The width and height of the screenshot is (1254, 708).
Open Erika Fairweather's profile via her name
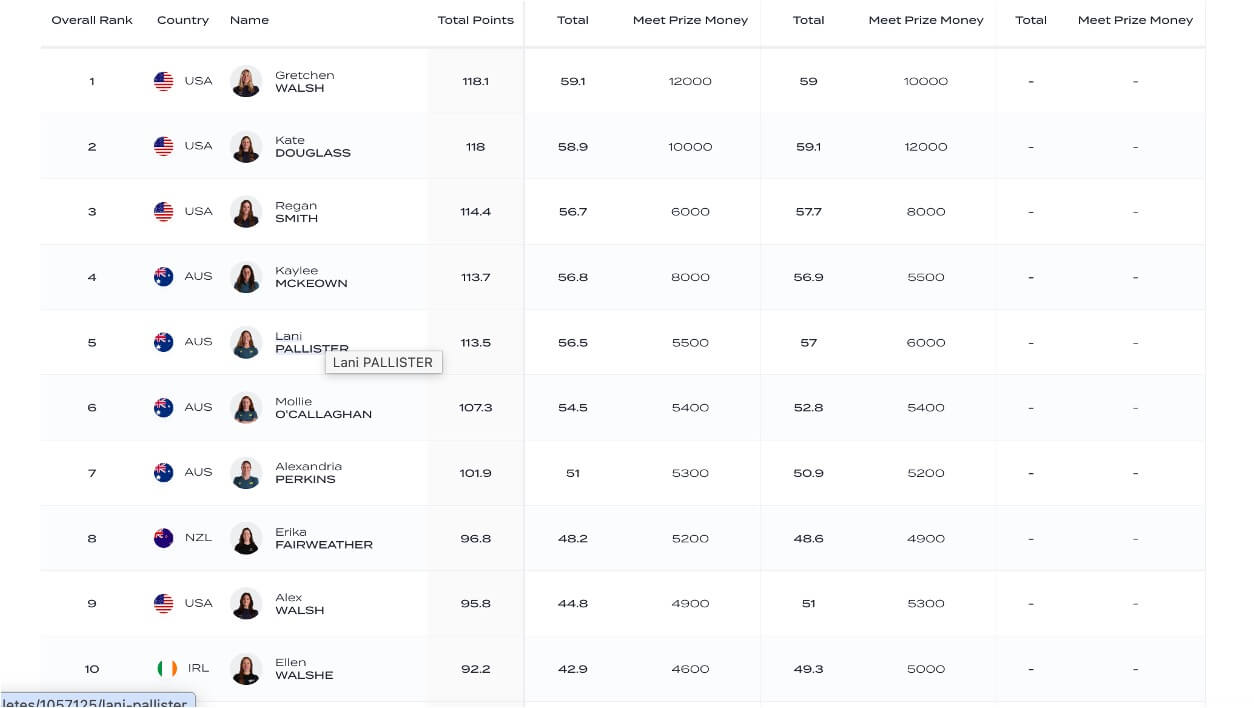point(323,538)
